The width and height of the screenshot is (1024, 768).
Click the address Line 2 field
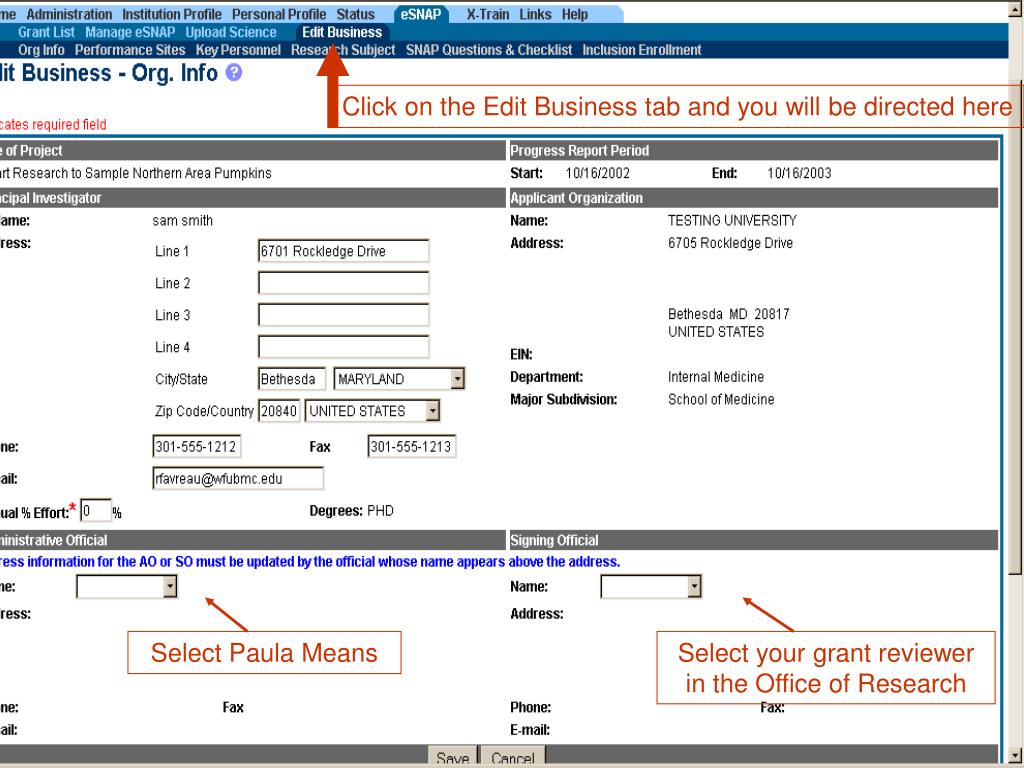[x=344, y=283]
